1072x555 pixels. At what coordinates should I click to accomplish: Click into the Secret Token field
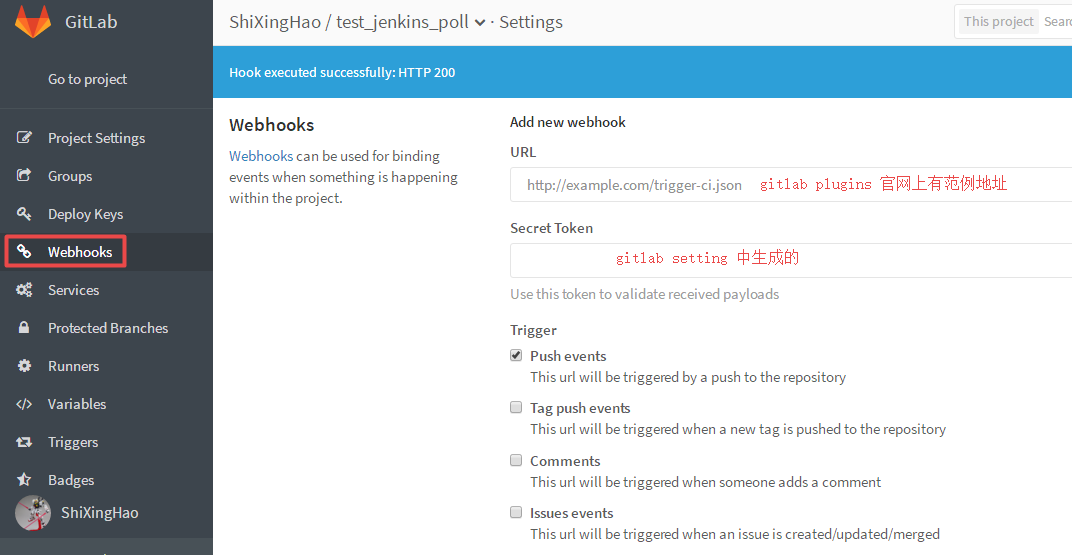(x=791, y=260)
